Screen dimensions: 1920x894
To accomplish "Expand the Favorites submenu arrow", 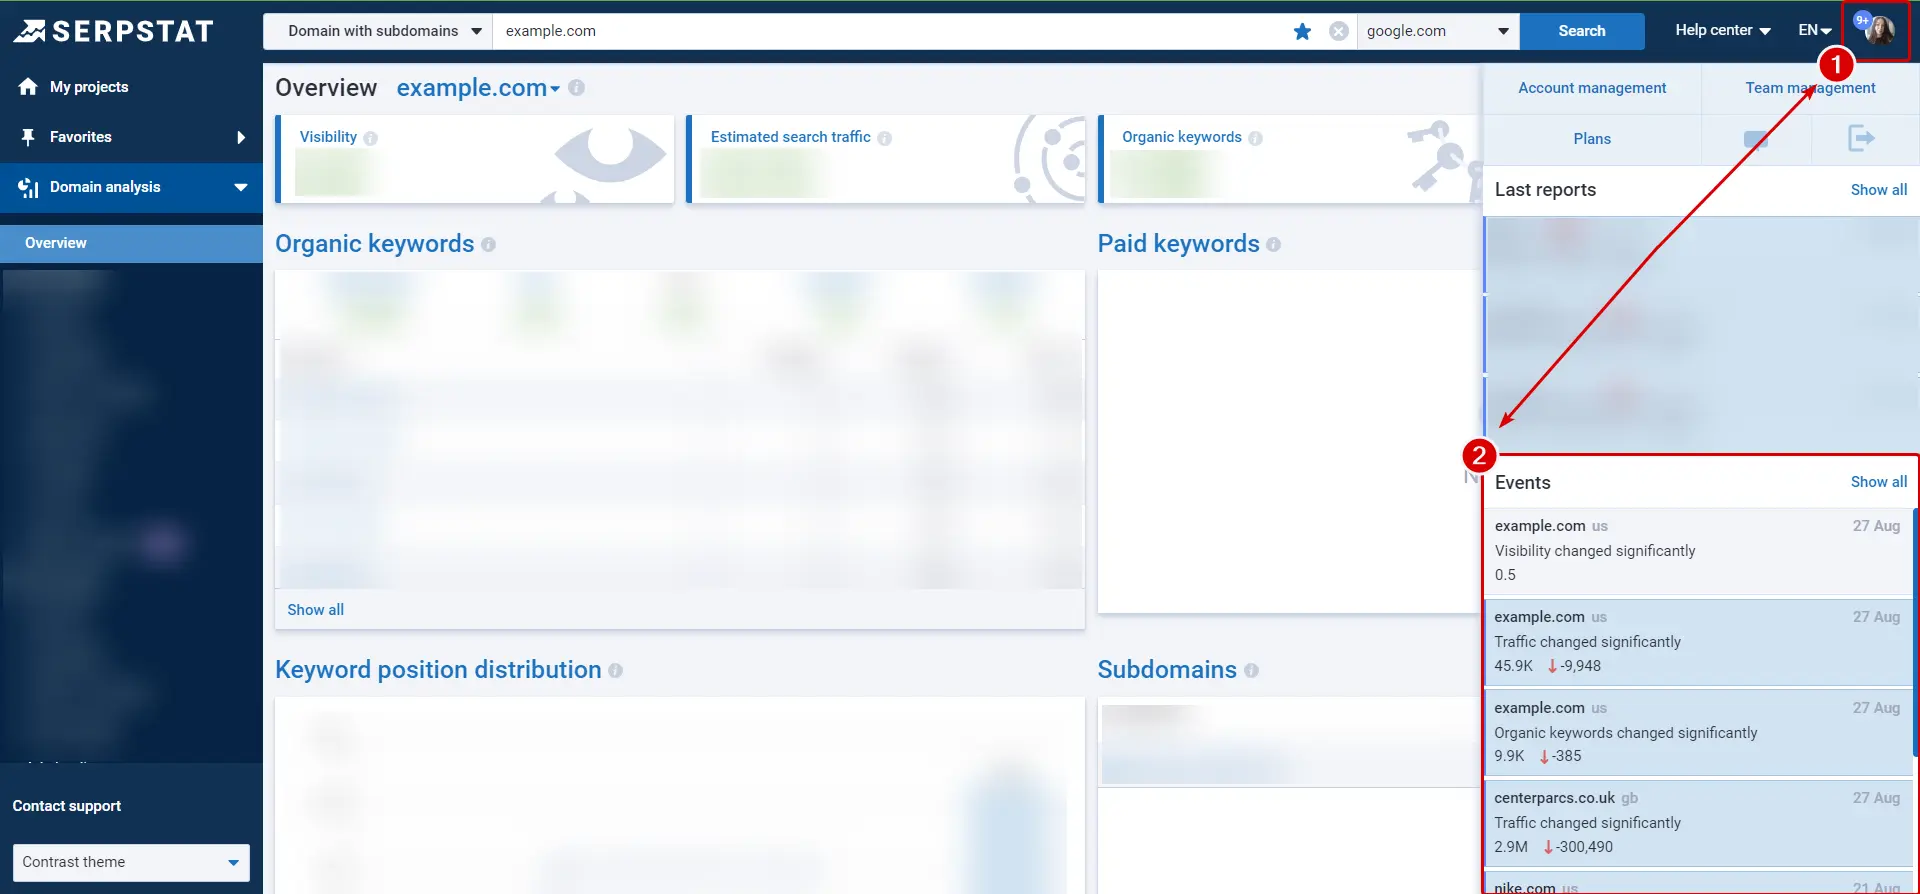I will click(241, 137).
